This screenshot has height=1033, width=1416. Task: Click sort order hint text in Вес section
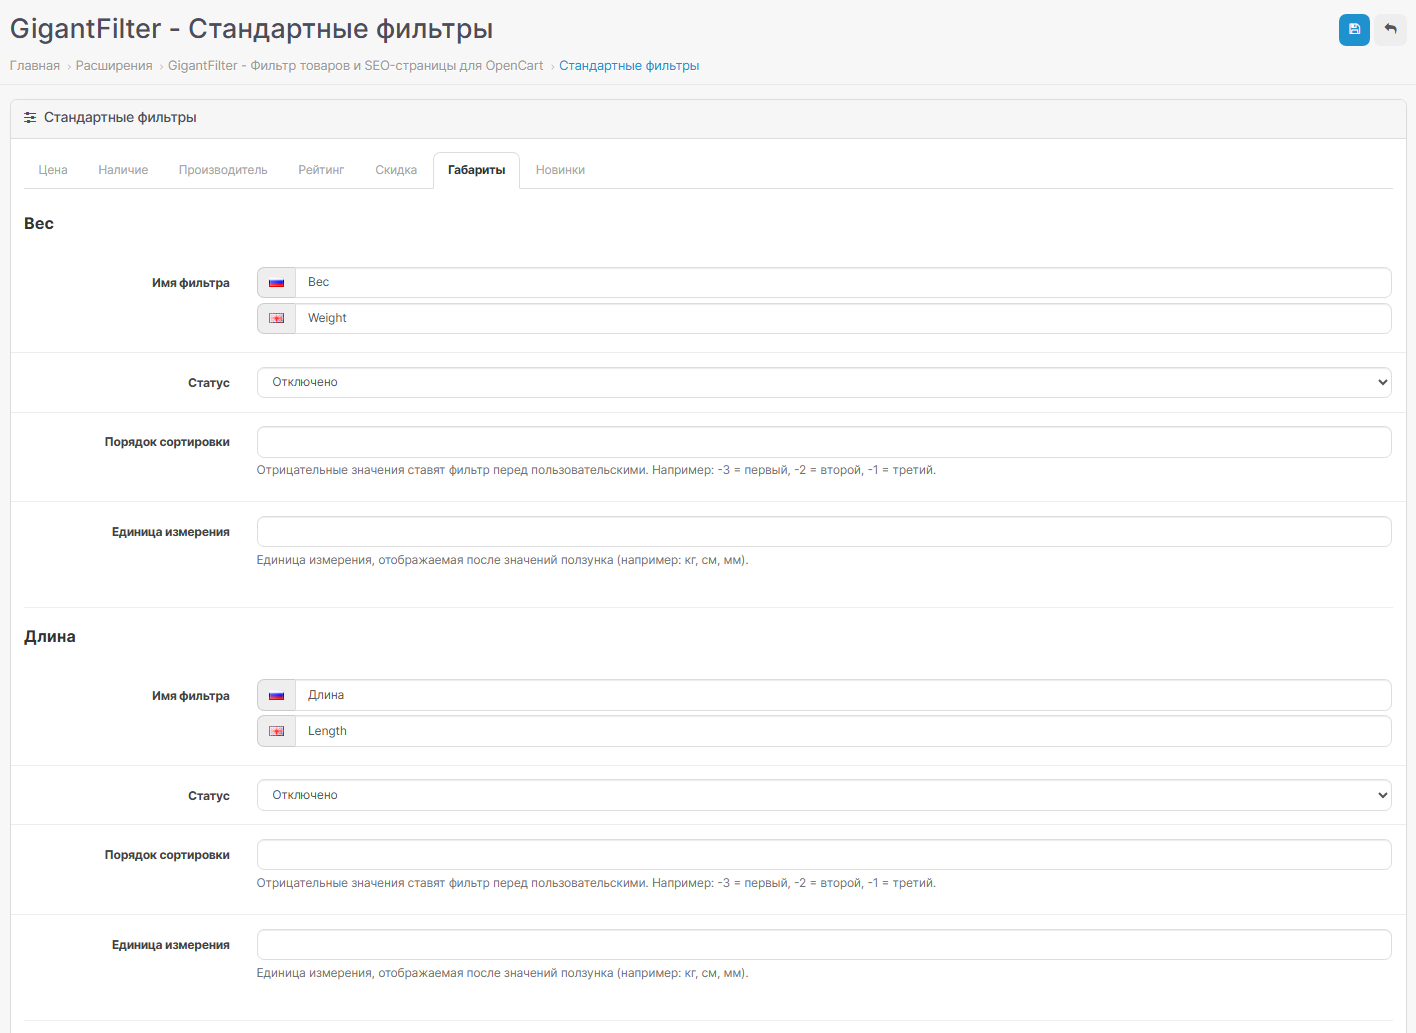[596, 470]
